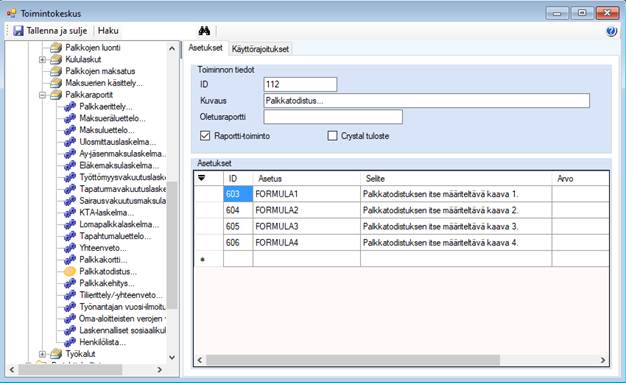This screenshot has width=626, height=383.
Task: Click the Asetus column header
Action: point(307,179)
